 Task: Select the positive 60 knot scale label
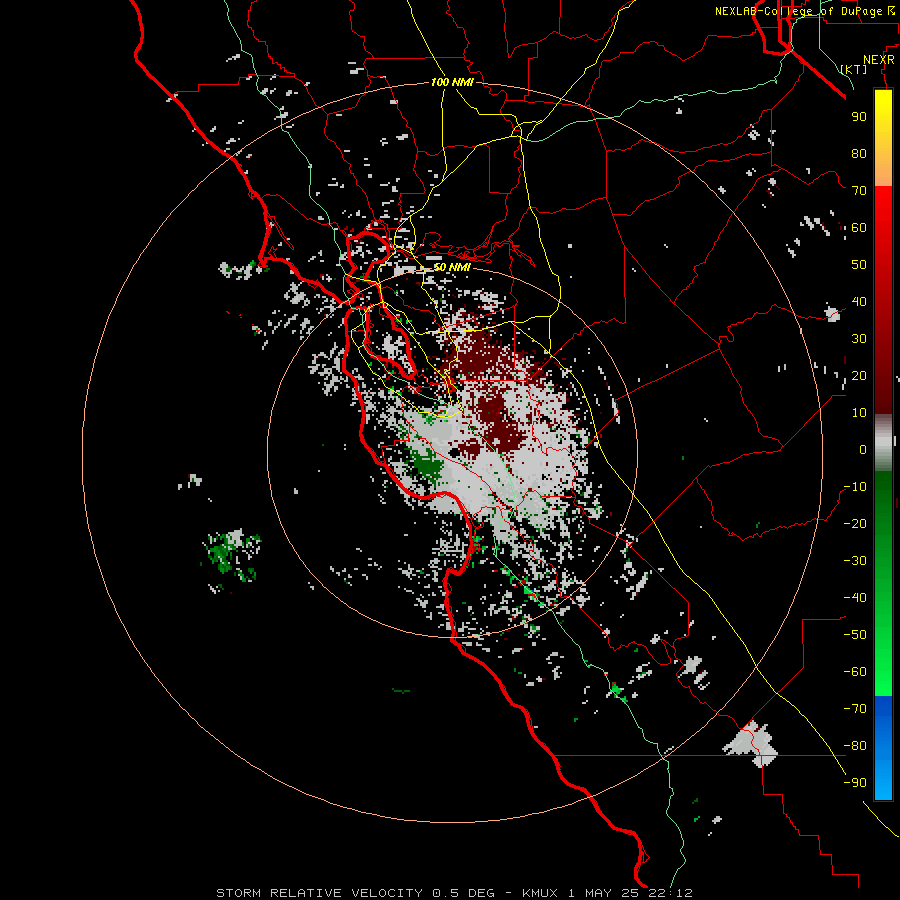point(859,227)
